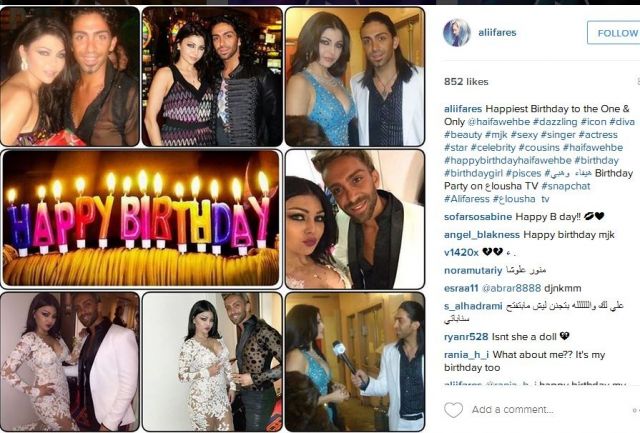View 852 likes list

pos(466,82)
